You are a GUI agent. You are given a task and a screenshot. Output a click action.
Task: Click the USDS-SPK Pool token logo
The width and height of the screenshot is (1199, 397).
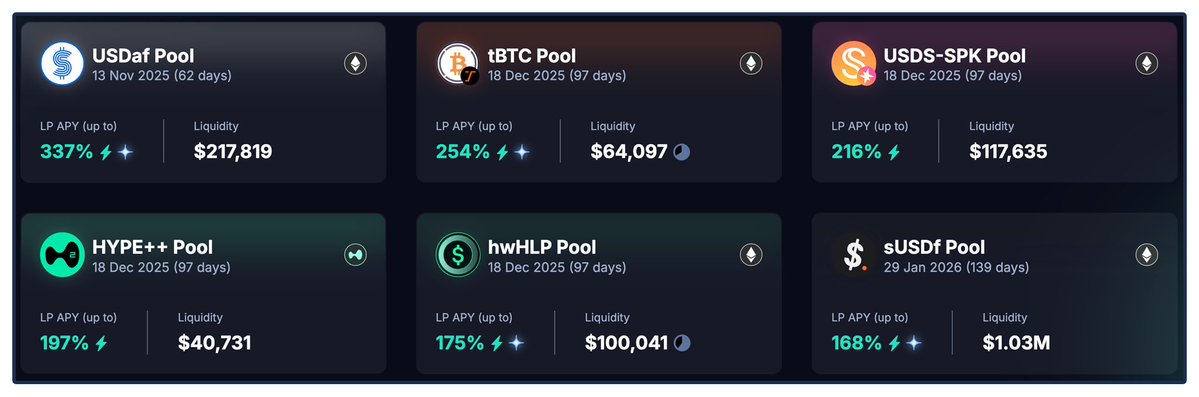pyautogui.click(x=853, y=63)
